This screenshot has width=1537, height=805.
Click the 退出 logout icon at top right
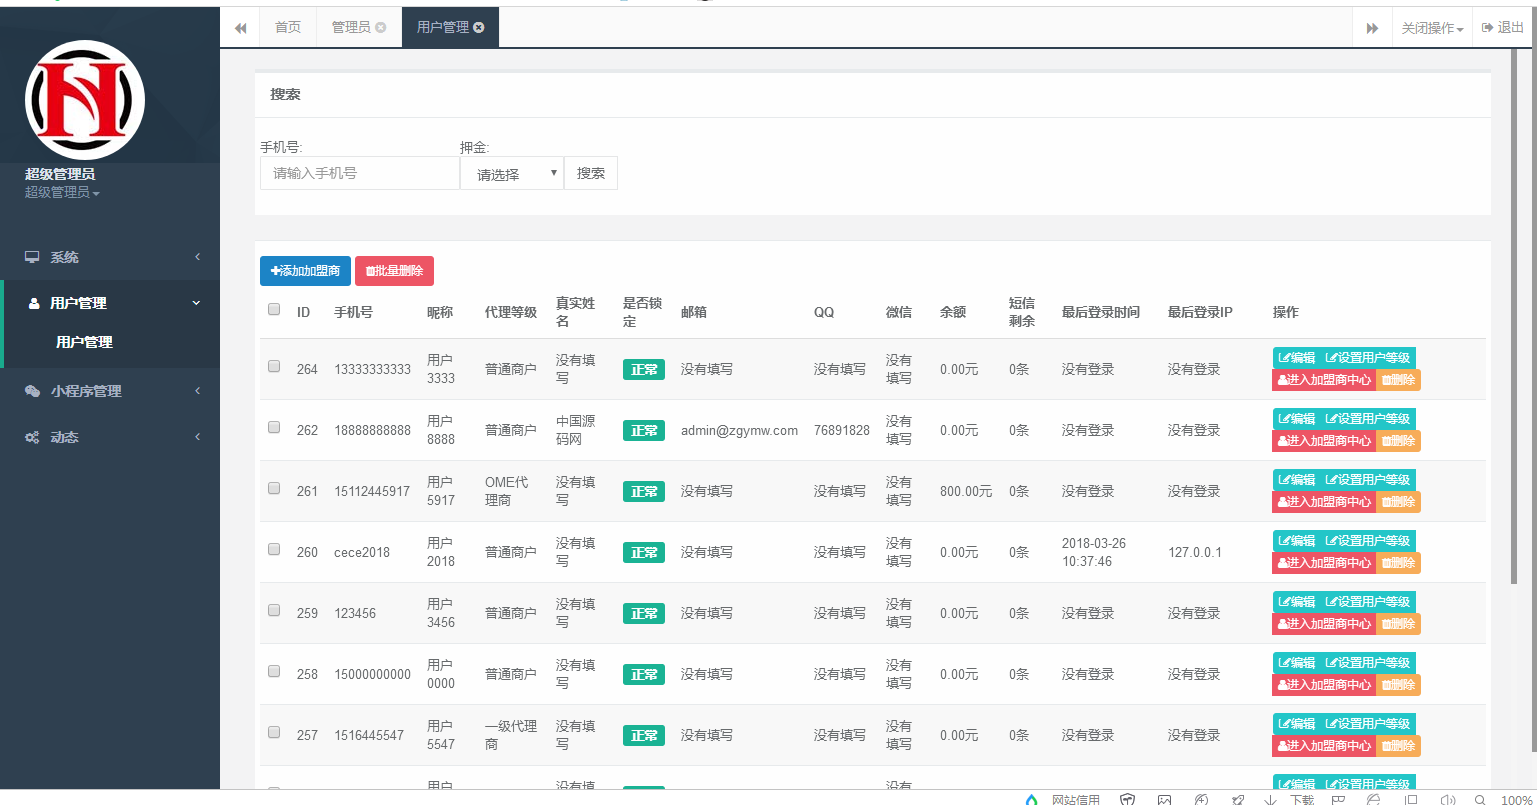coord(1487,27)
